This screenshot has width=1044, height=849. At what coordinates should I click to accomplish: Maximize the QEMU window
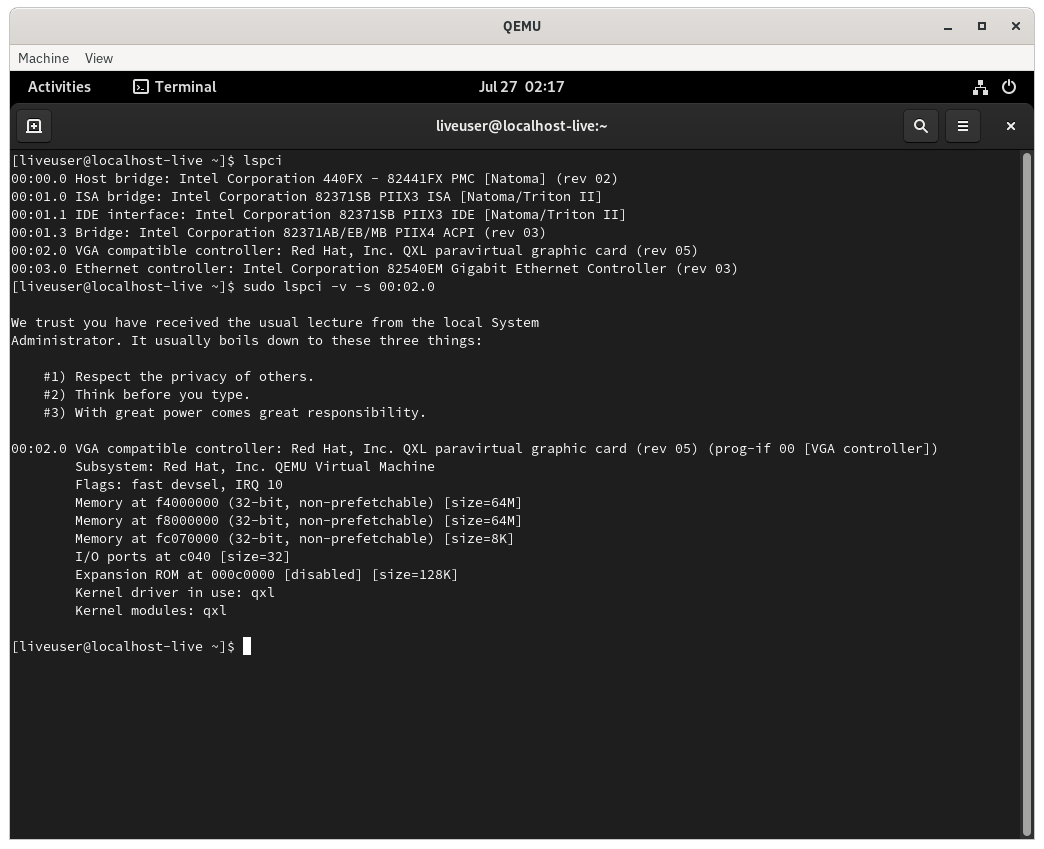tap(981, 27)
